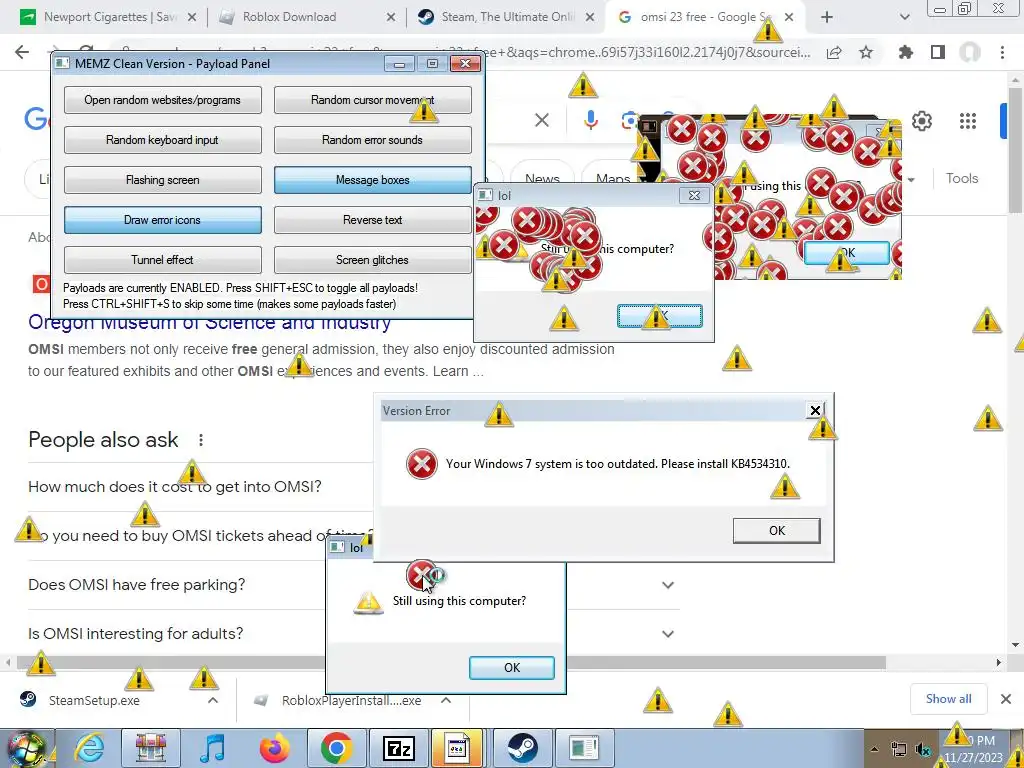Enable Open random websites/programs payload
Viewport: 1024px width, 768px height.
163,100
